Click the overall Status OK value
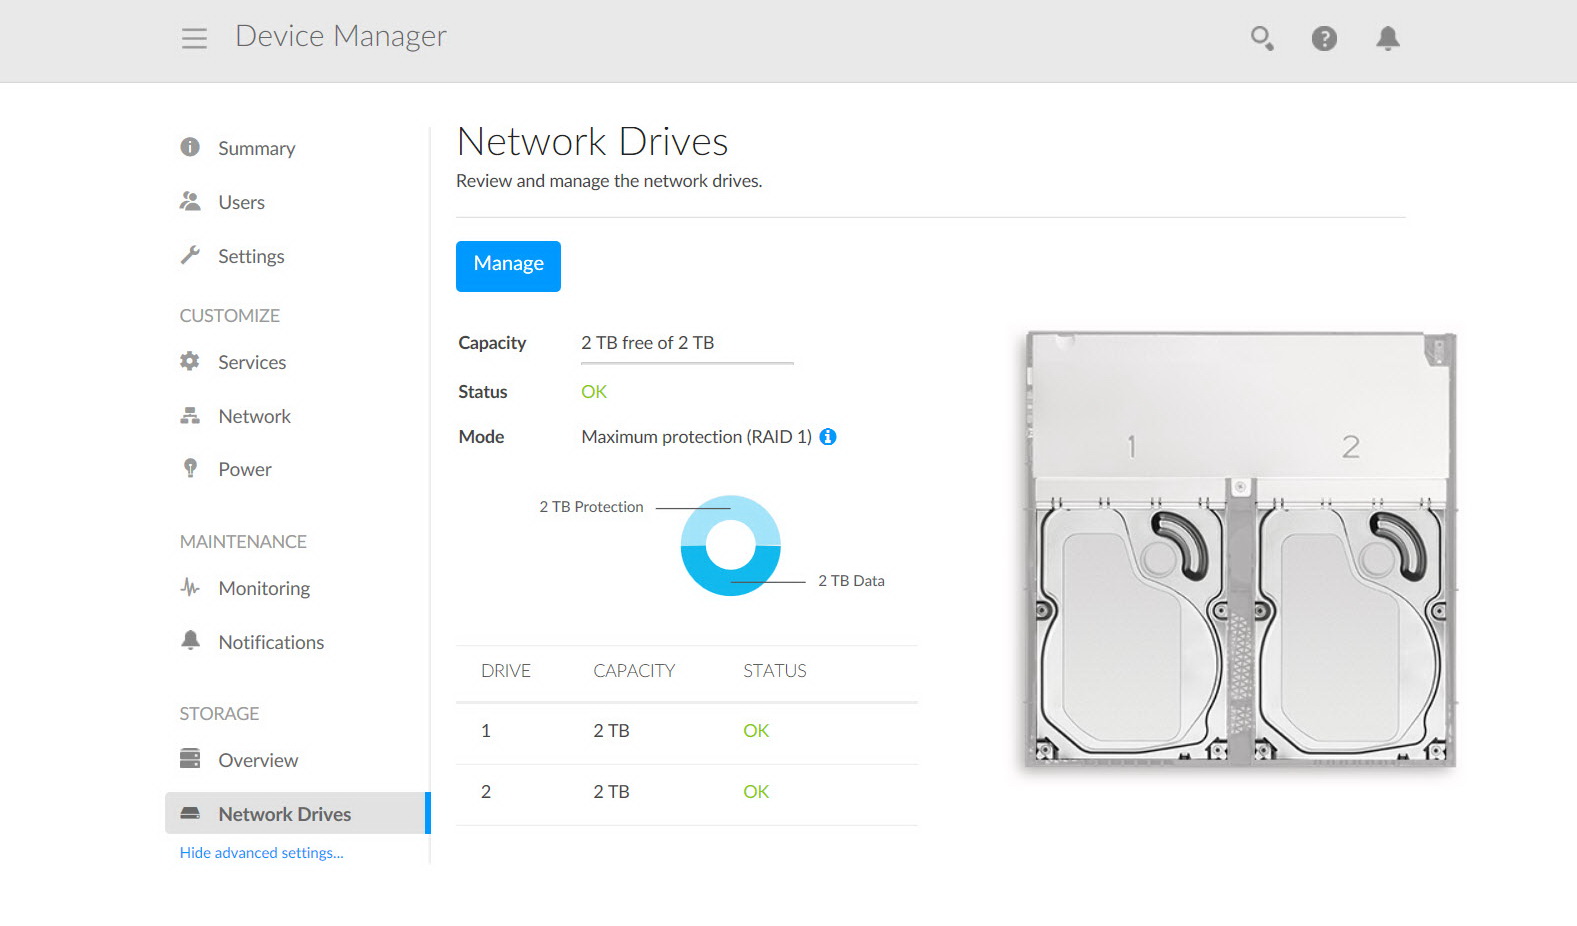The height and width of the screenshot is (926, 1577). (x=594, y=392)
